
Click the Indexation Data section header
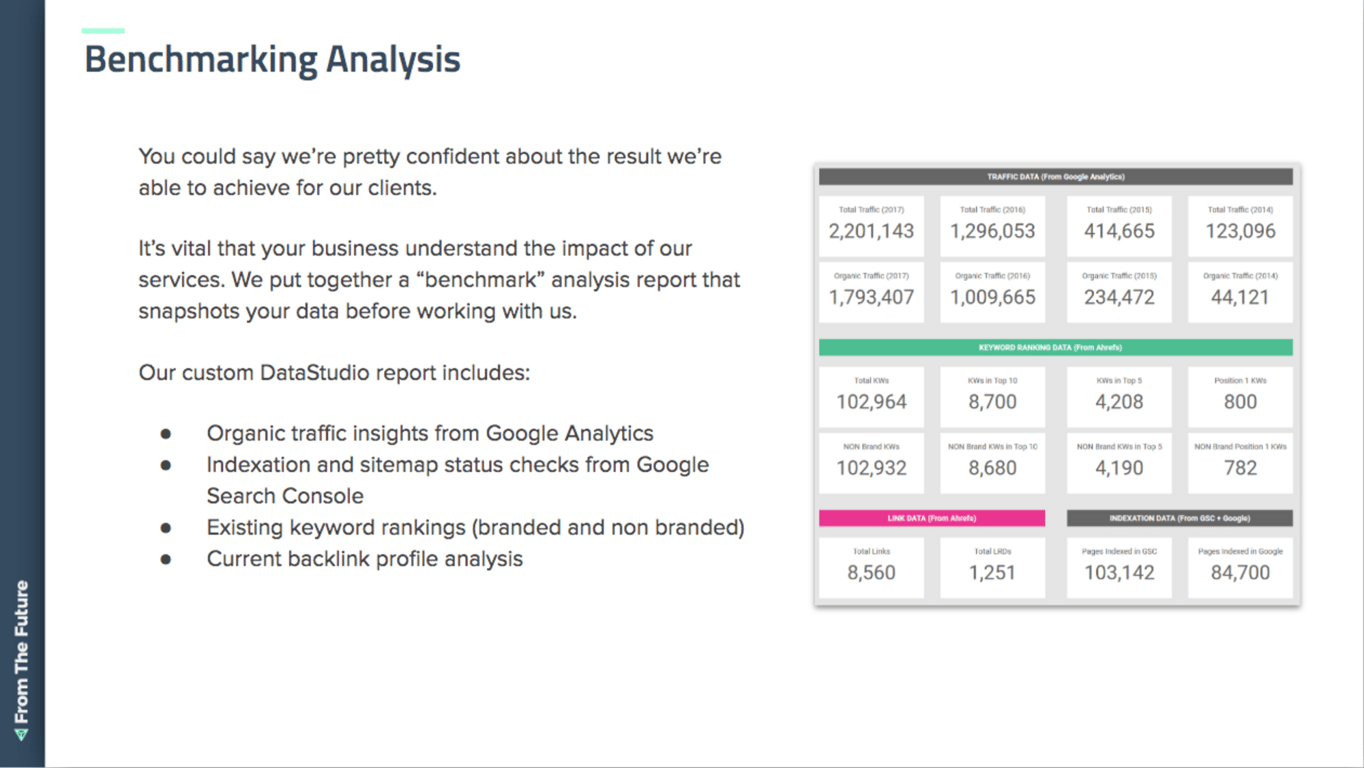(1179, 518)
